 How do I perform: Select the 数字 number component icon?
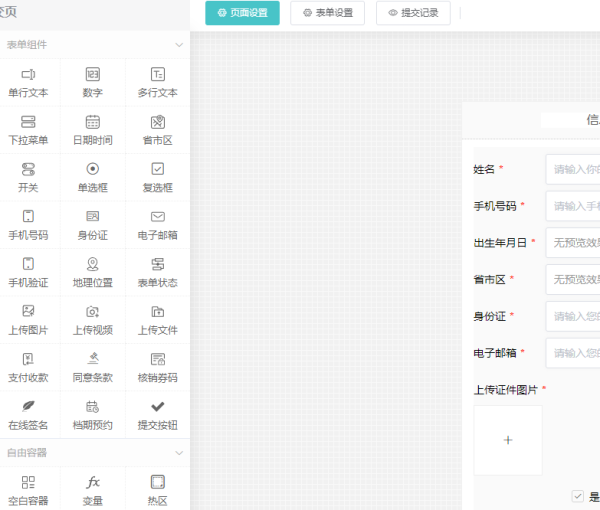click(93, 74)
